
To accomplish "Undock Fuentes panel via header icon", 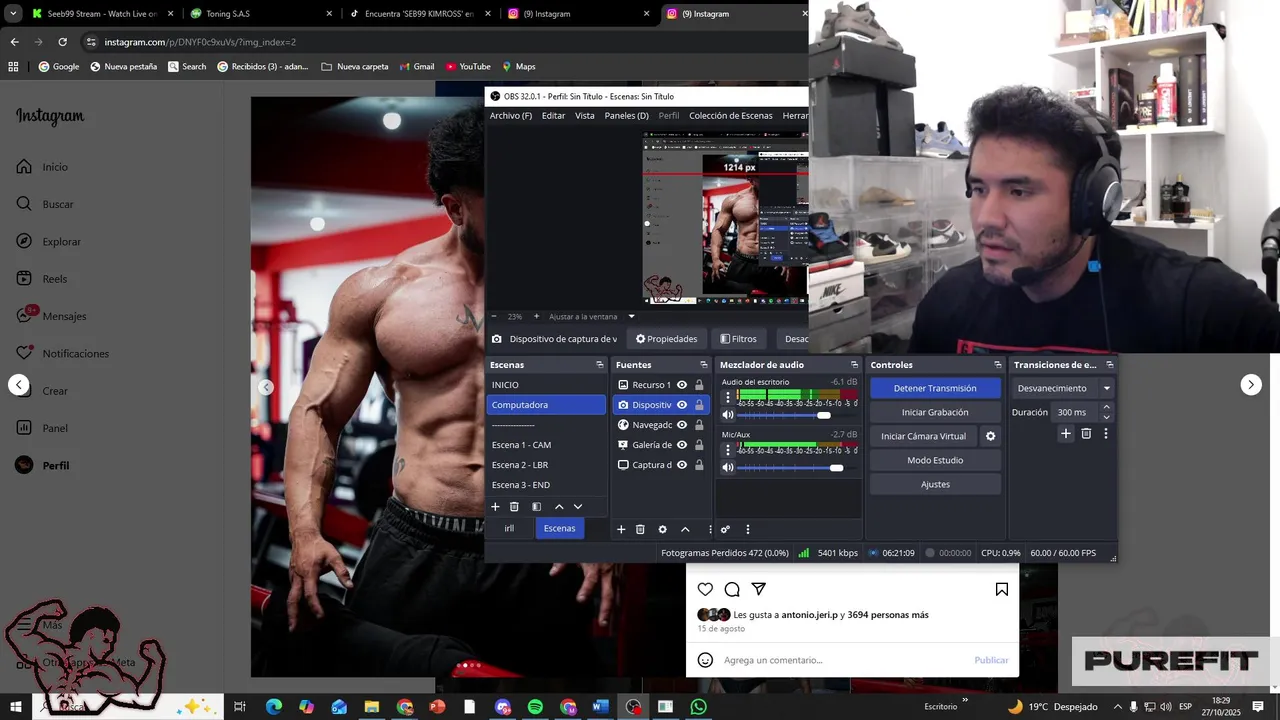I will (x=704, y=365).
